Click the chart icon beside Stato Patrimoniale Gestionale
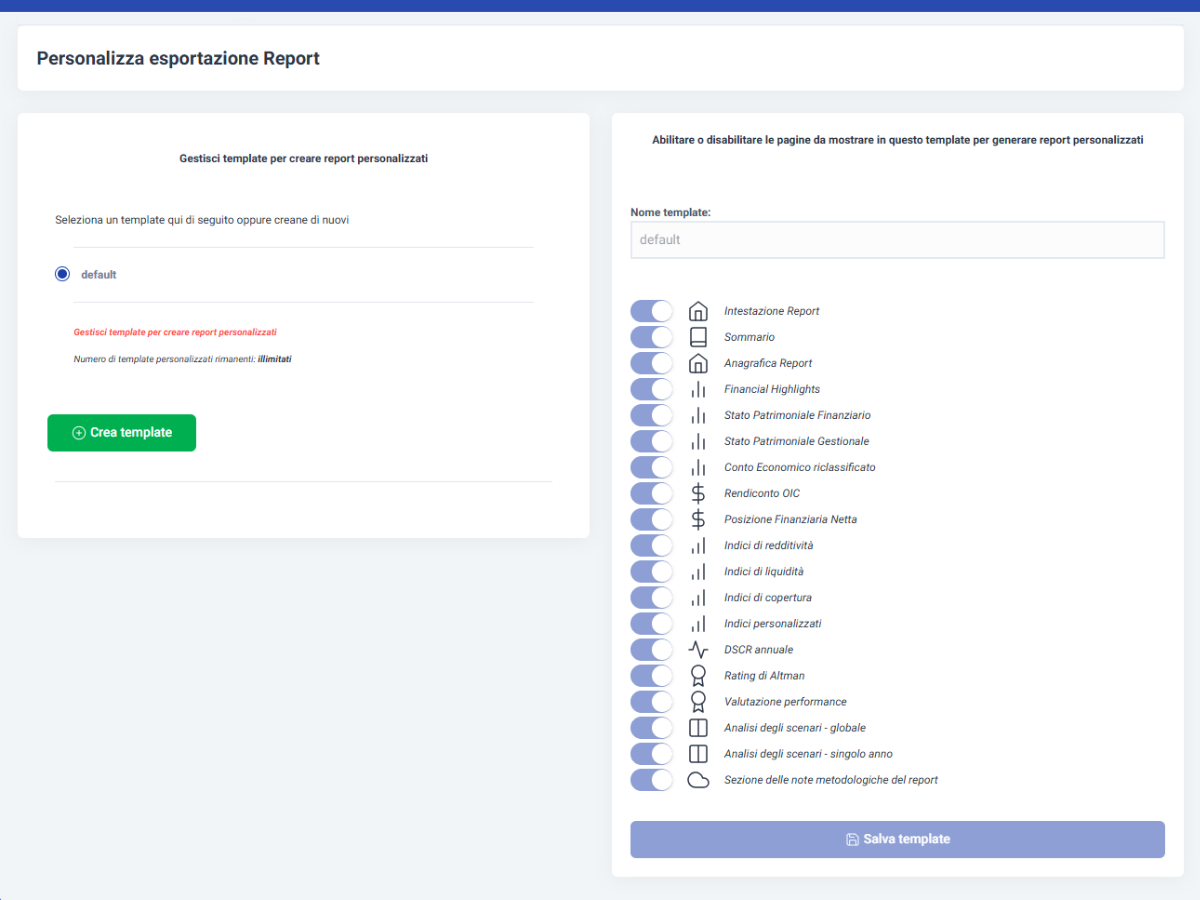 coord(698,441)
